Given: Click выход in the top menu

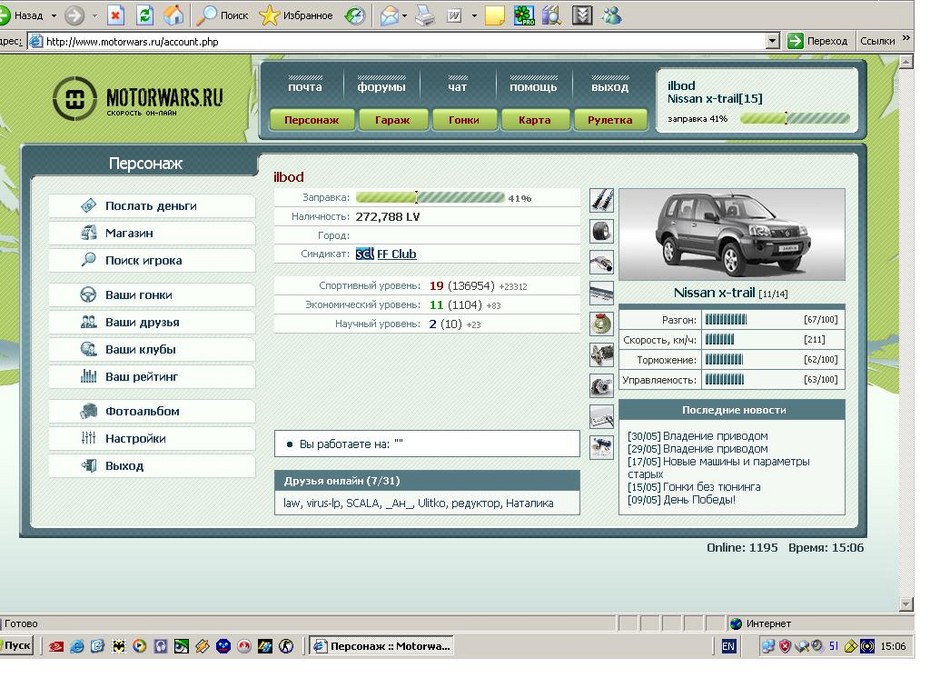Looking at the screenshot, I should point(610,87).
